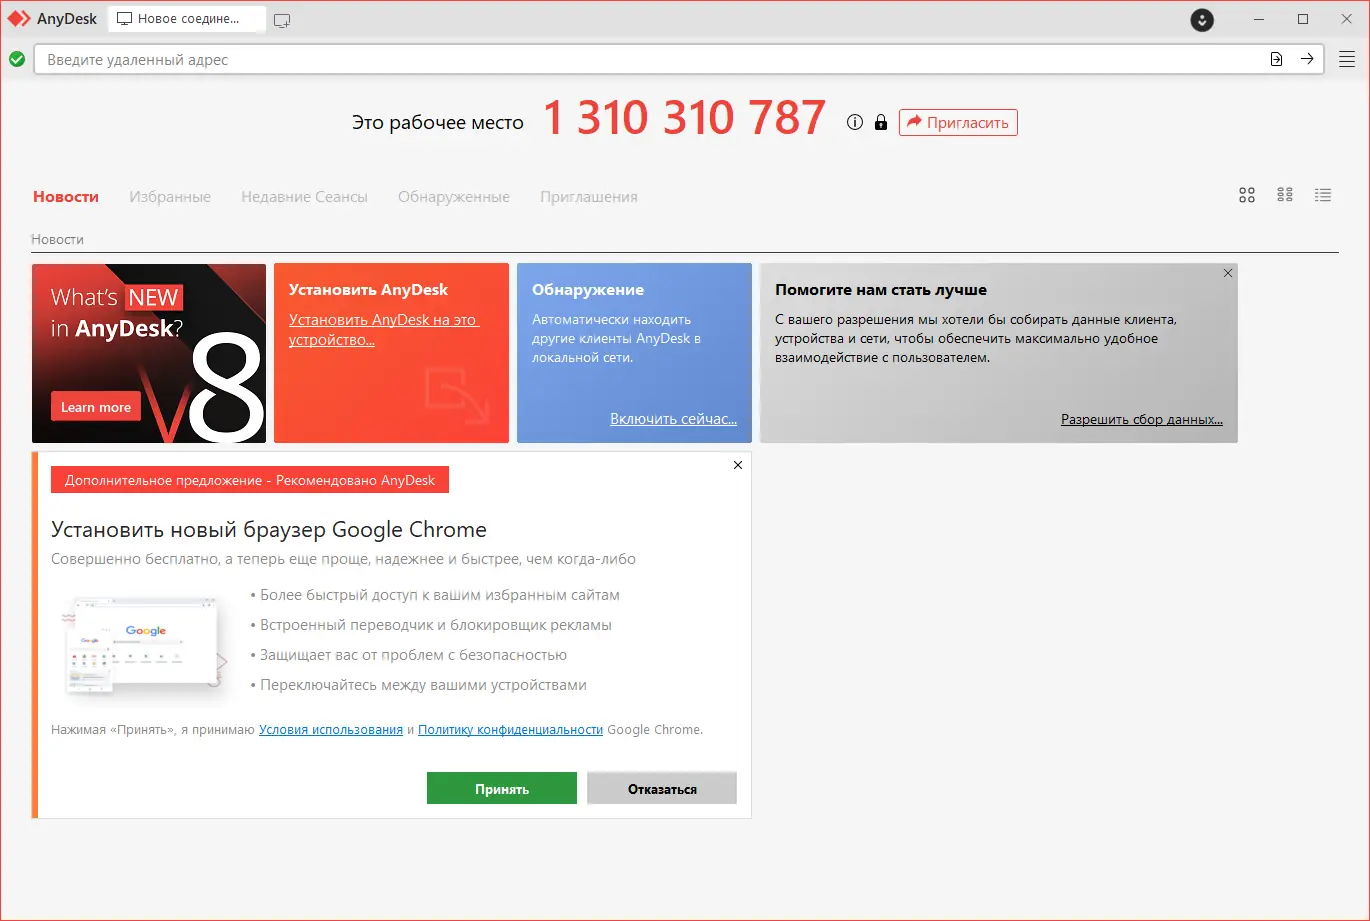The image size is (1370, 921).
Task: Click the green Принять button
Action: click(502, 788)
